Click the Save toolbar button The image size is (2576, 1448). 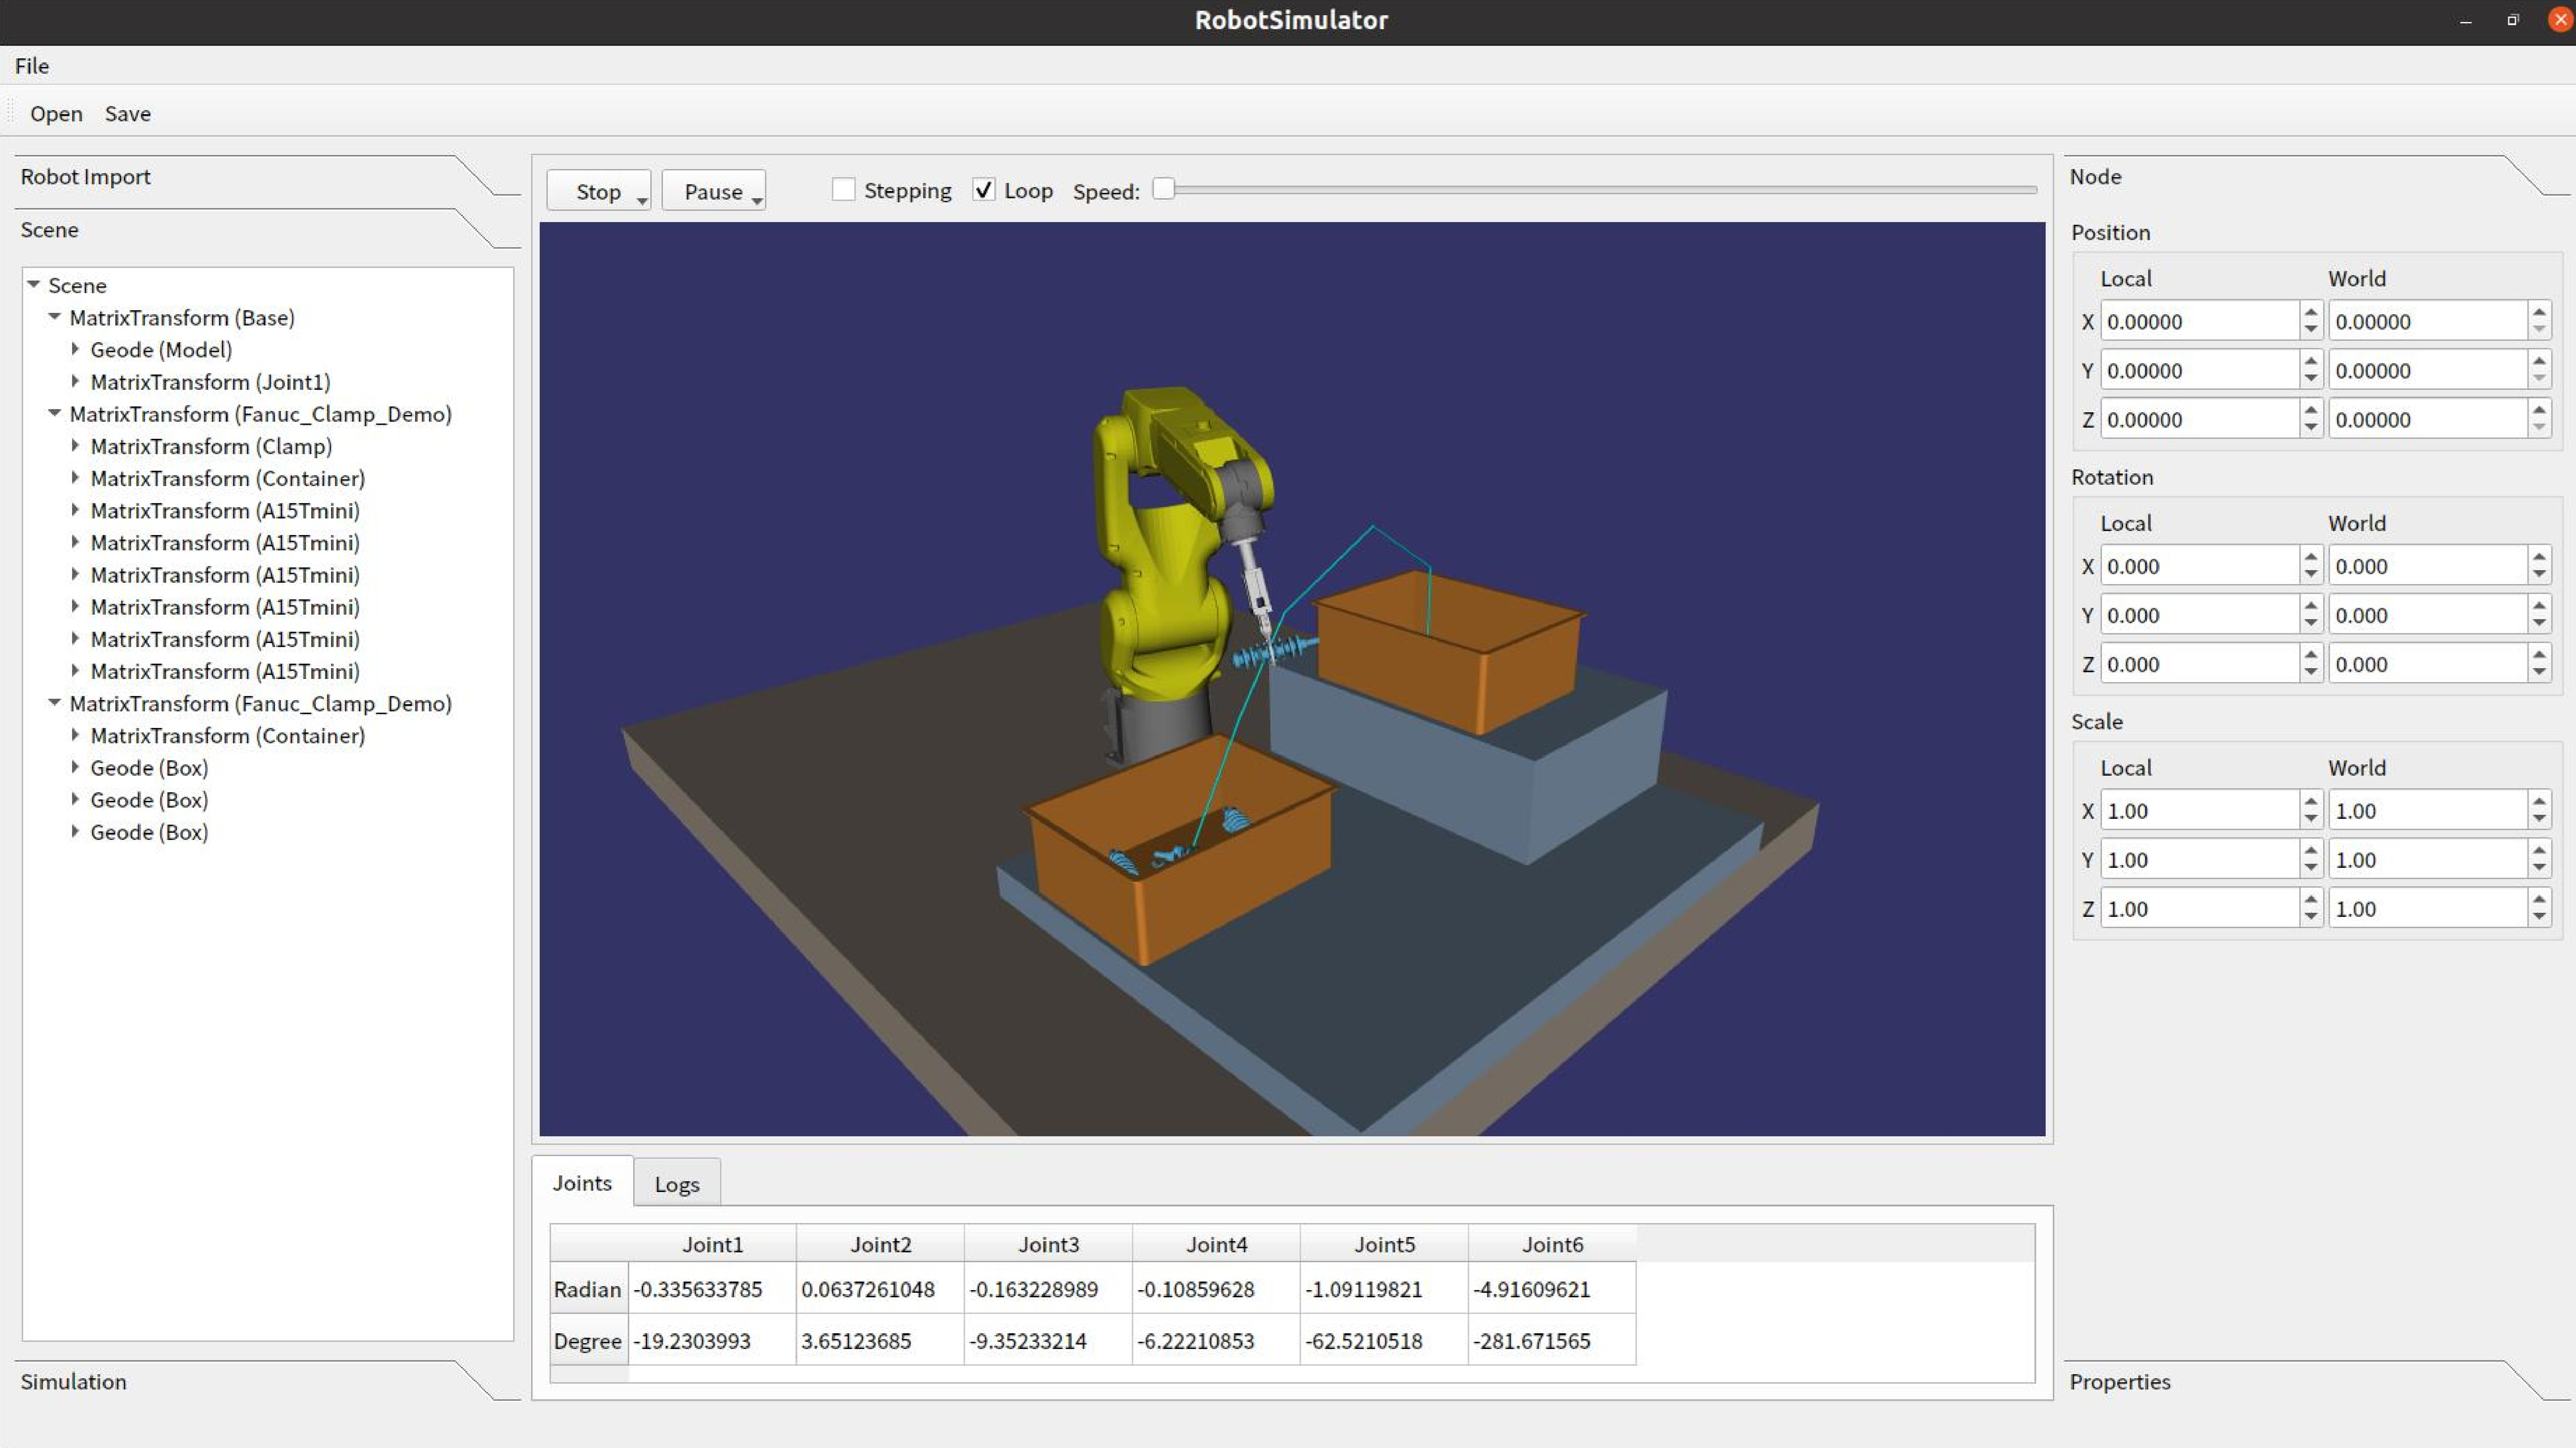[x=128, y=114]
